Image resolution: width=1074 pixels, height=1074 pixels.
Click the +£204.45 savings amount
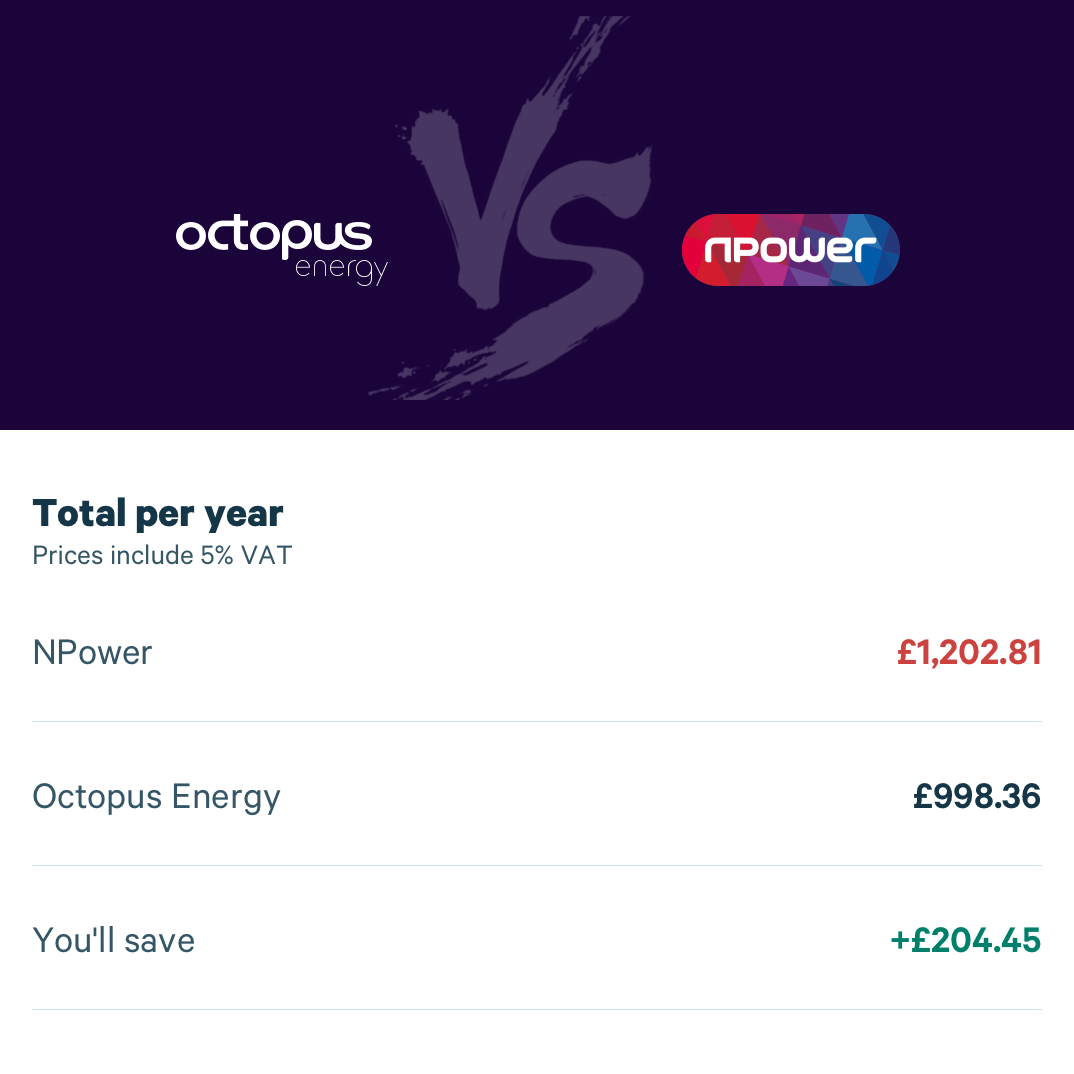coord(966,940)
